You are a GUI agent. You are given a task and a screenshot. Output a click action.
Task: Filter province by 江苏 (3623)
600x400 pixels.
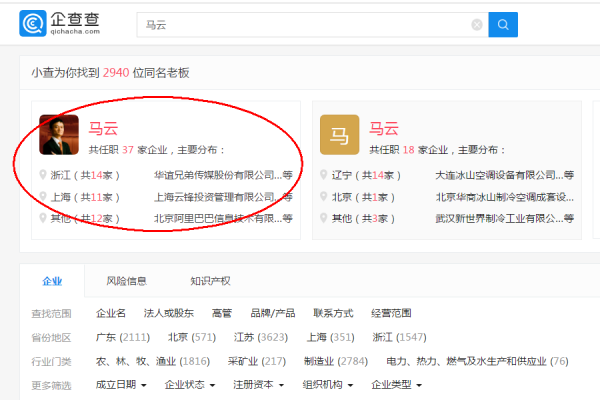click(x=261, y=337)
